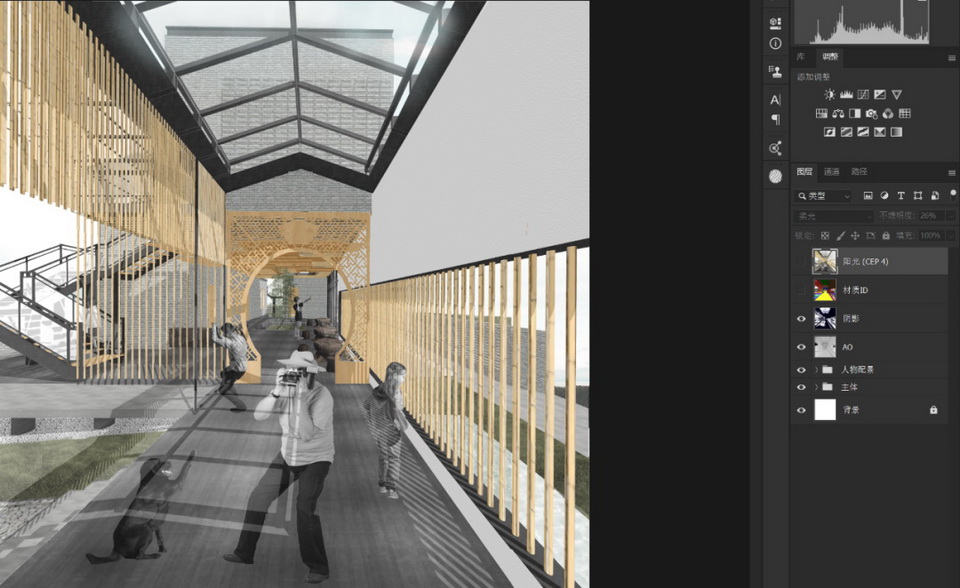Screen dimensions: 960x588
Task: Expand the 人物配景 layer group
Action: pyautogui.click(x=816, y=370)
